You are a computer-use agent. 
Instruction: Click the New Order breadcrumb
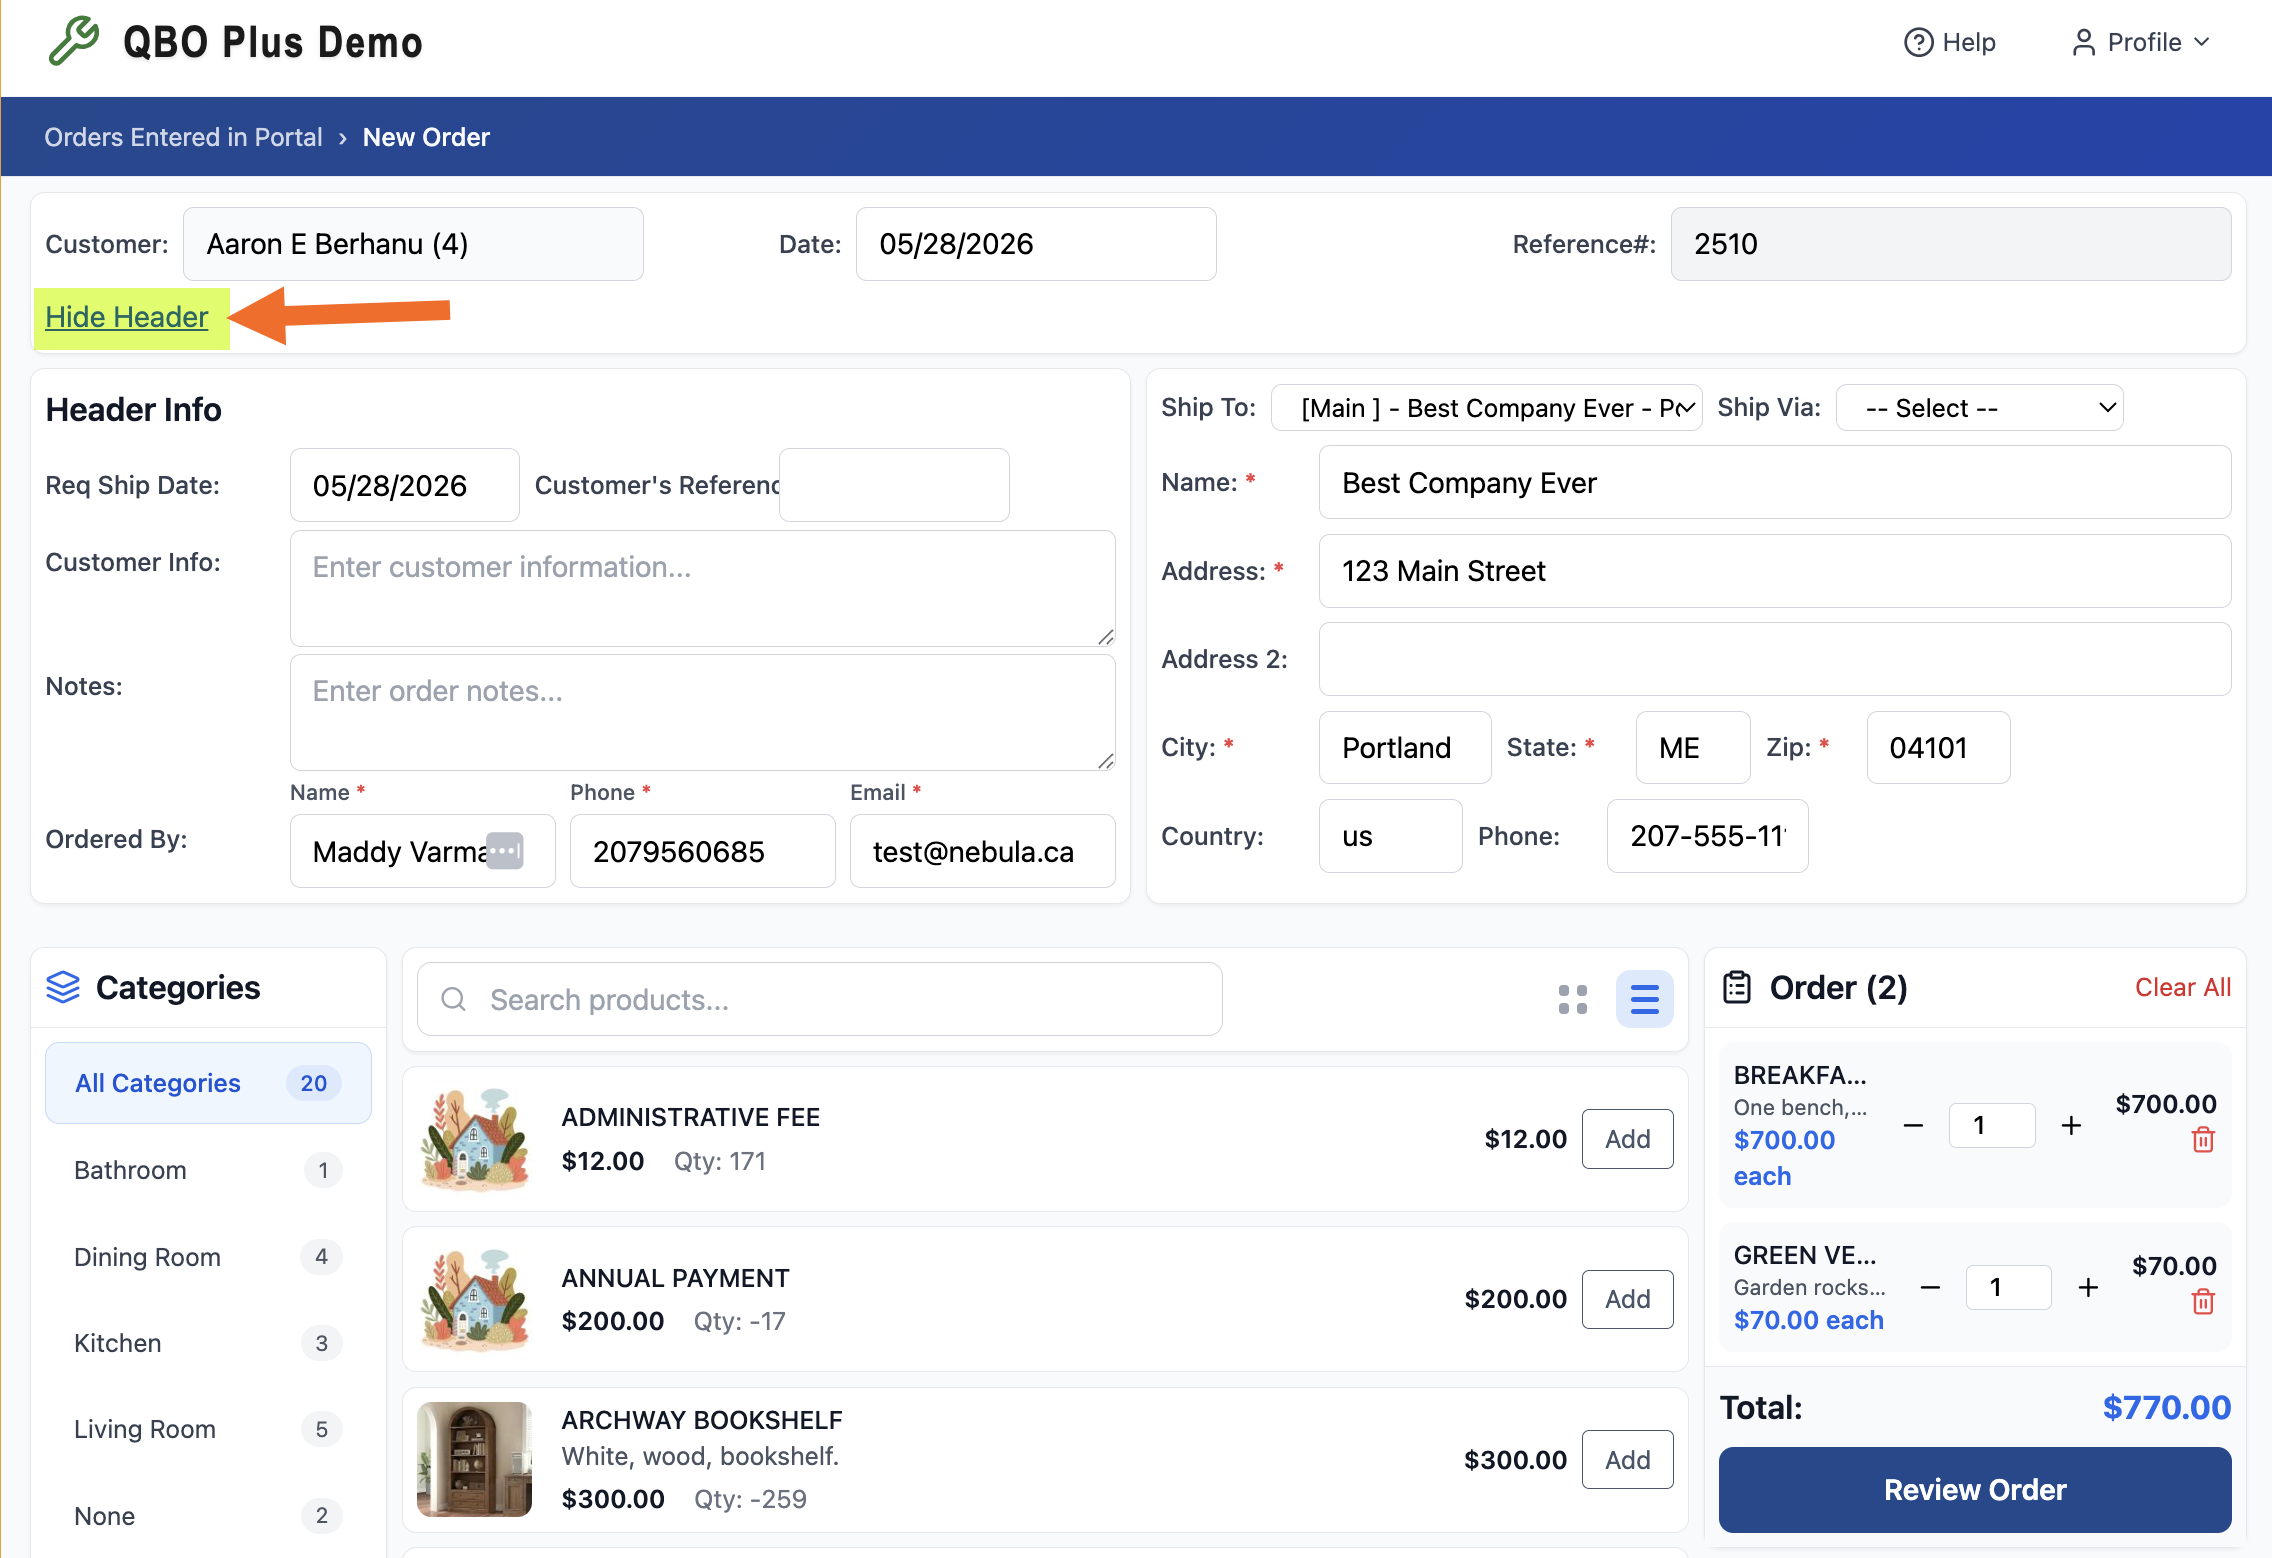[x=426, y=137]
